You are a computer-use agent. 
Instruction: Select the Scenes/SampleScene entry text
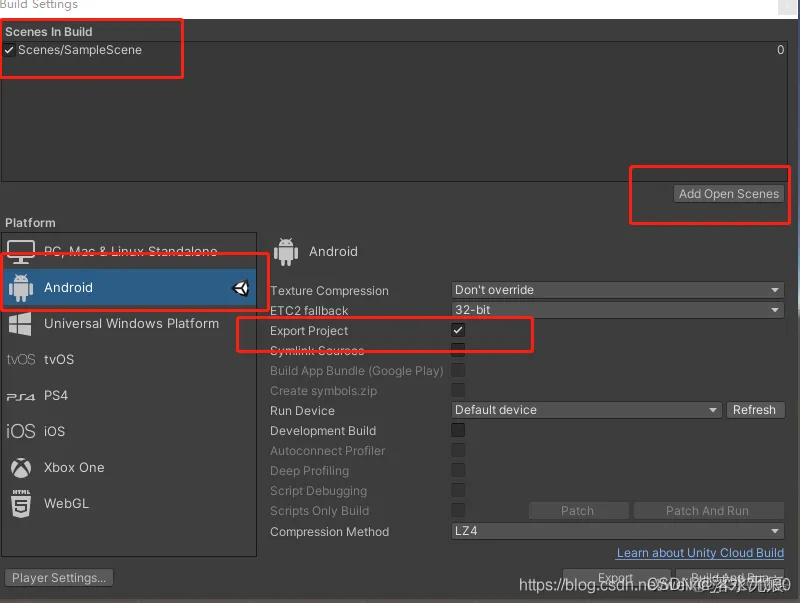click(80, 50)
